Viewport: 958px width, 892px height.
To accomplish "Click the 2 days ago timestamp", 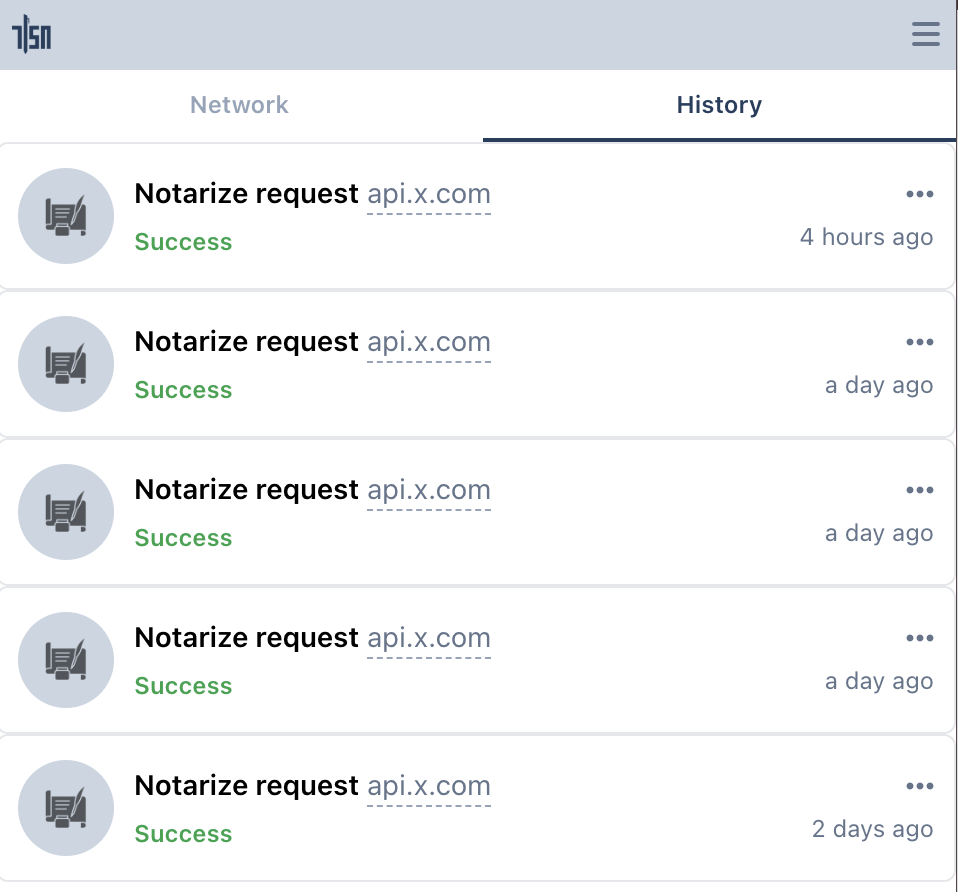I will [871, 829].
